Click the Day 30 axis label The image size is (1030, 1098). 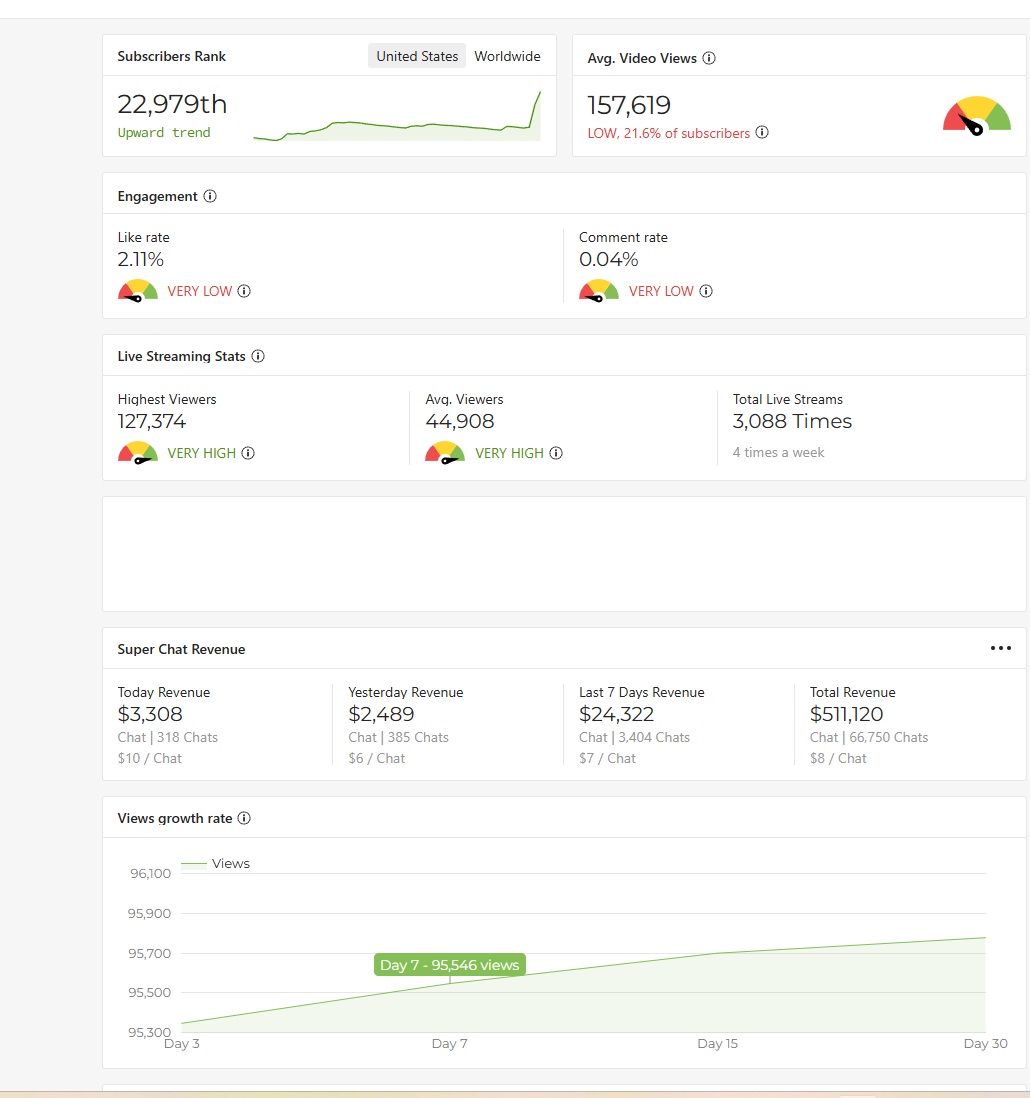tap(985, 1043)
